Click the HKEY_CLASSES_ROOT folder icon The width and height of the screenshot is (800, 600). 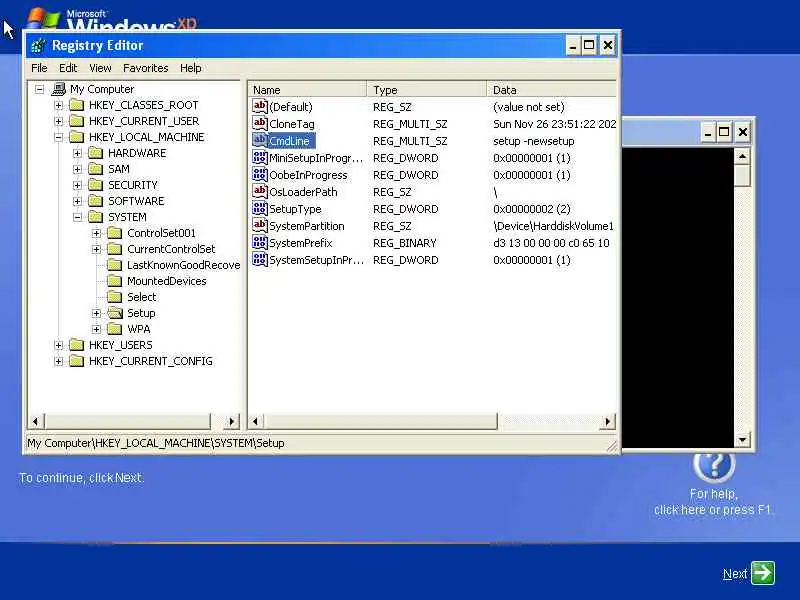point(77,105)
